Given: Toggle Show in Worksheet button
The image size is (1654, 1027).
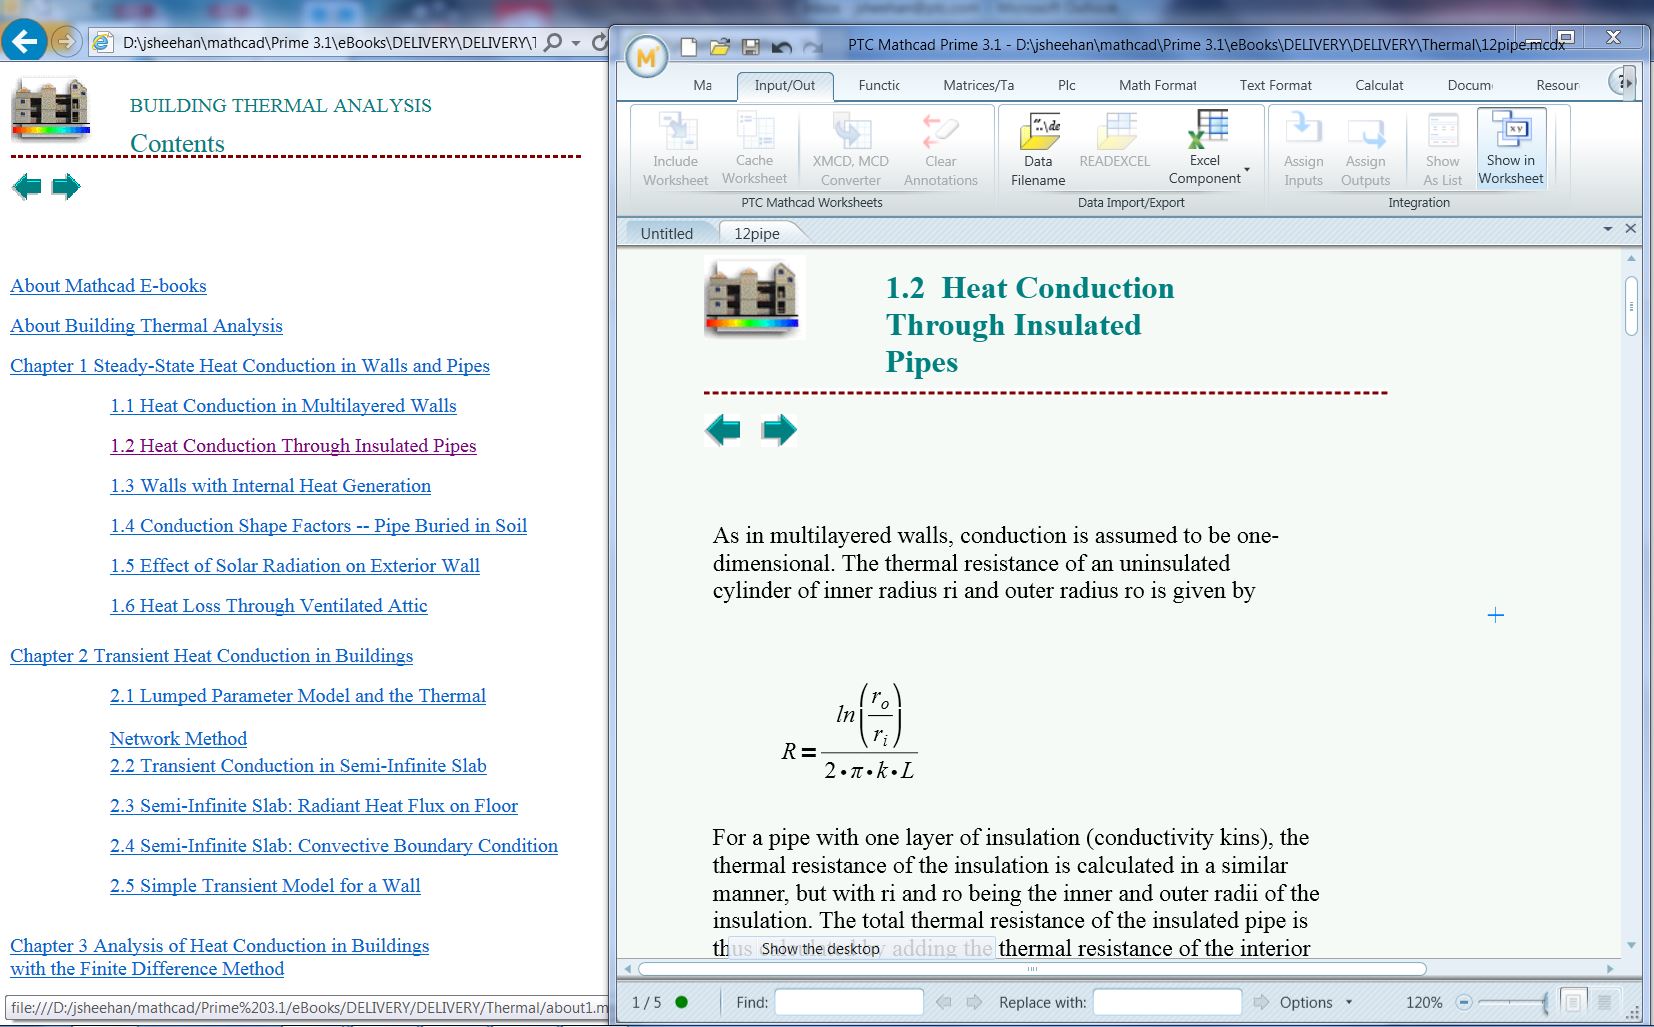Looking at the screenshot, I should tap(1511, 148).
